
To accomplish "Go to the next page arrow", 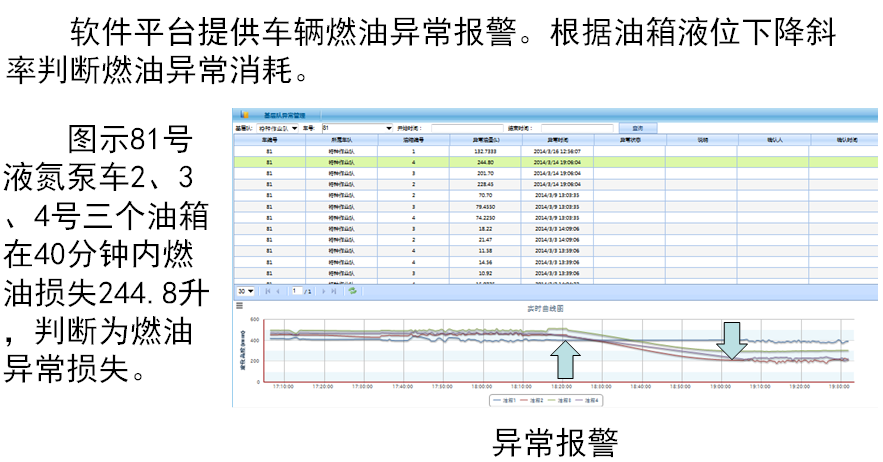I will pos(323,291).
